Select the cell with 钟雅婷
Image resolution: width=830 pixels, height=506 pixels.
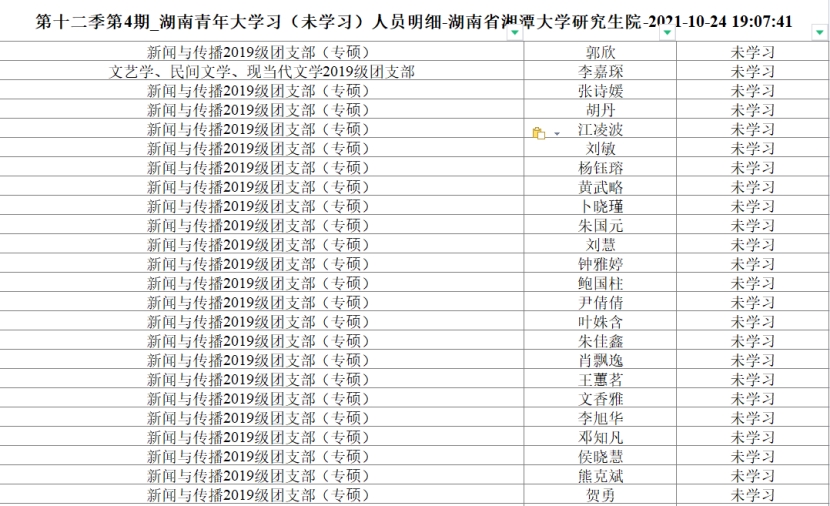pyautogui.click(x=600, y=264)
